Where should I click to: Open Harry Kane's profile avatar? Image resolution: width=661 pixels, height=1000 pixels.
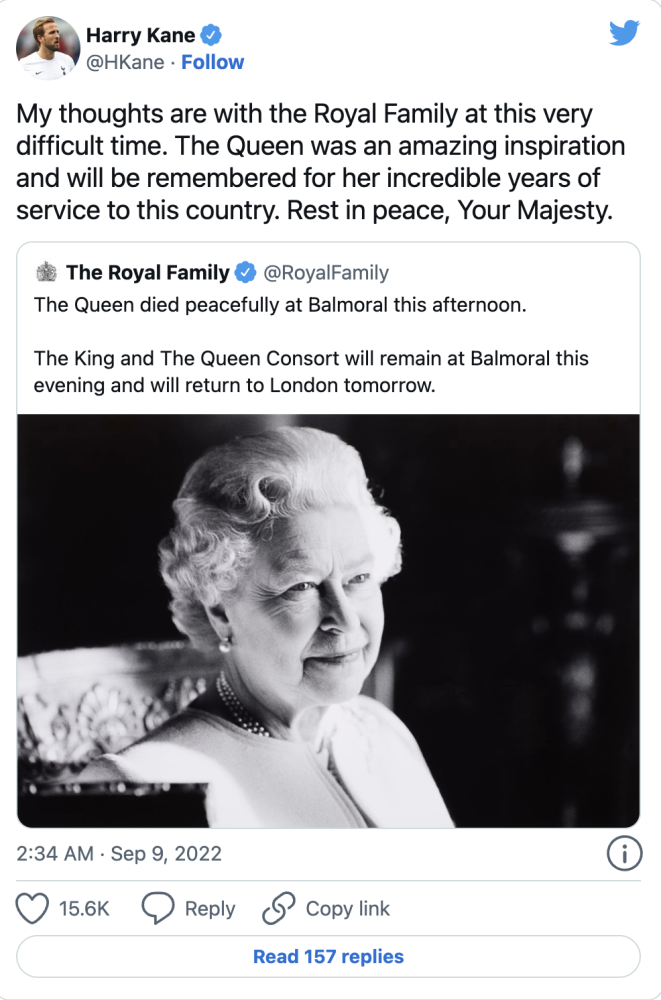[48, 48]
